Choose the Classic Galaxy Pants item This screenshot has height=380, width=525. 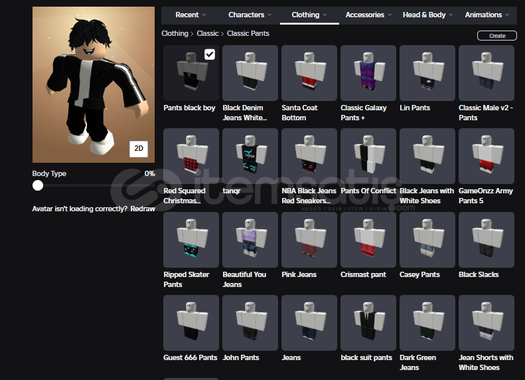(368, 73)
